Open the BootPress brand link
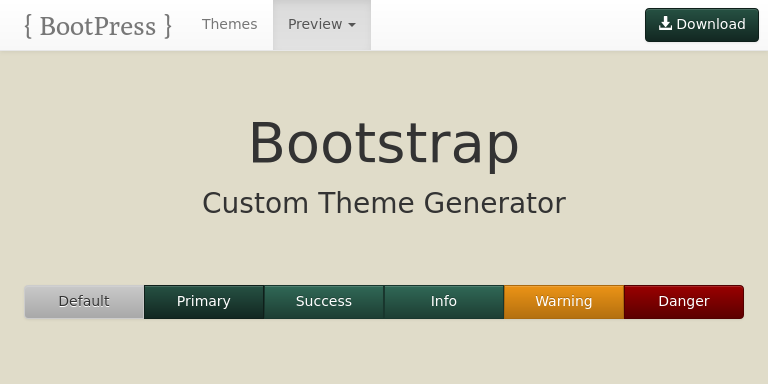 coord(98,25)
